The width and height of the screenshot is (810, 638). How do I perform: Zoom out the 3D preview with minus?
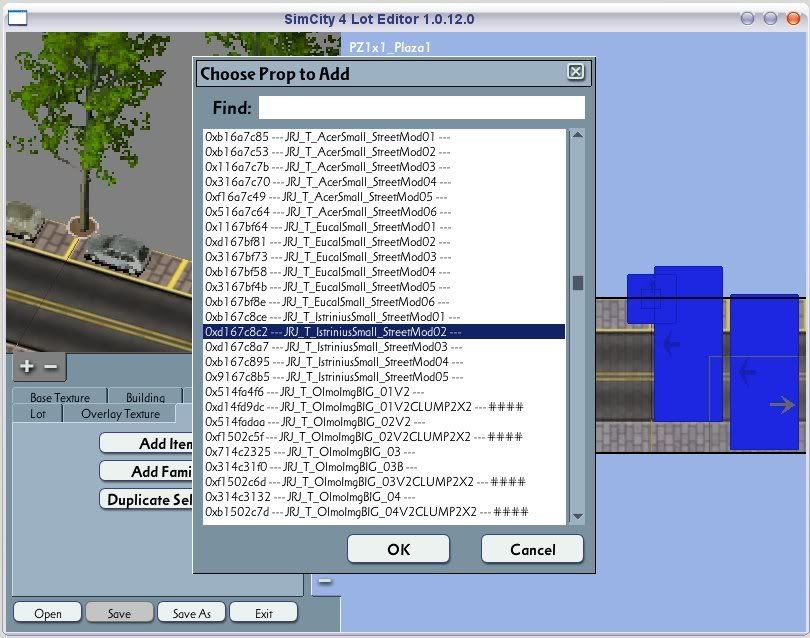(x=51, y=367)
